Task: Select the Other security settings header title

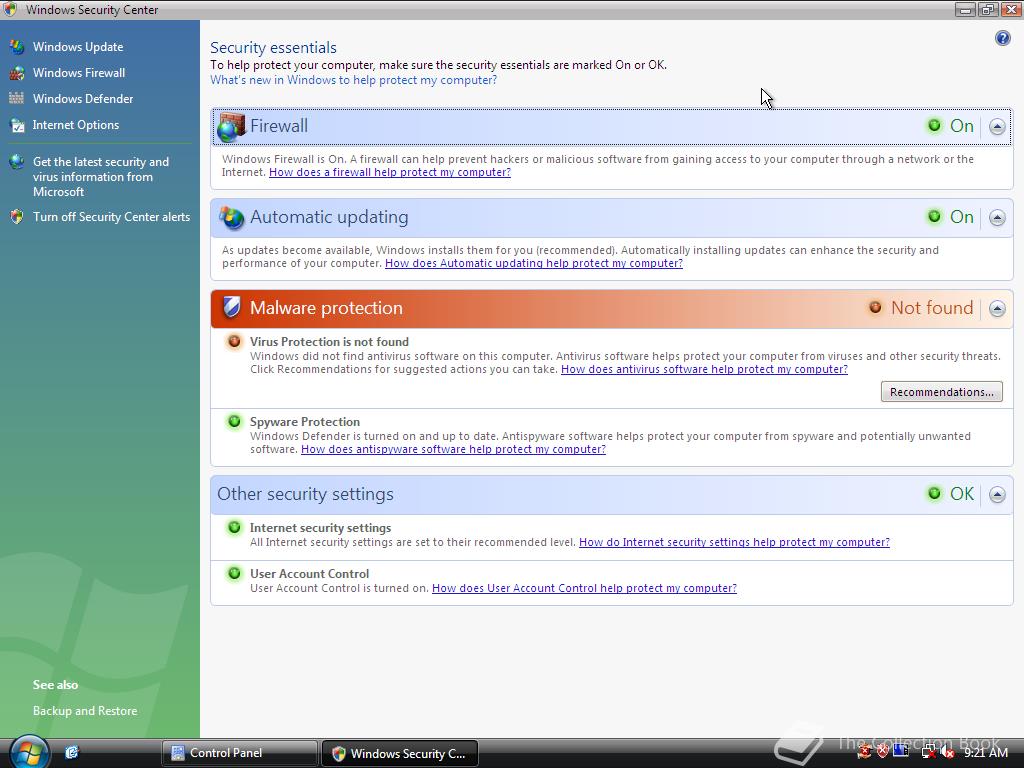Action: 306,494
